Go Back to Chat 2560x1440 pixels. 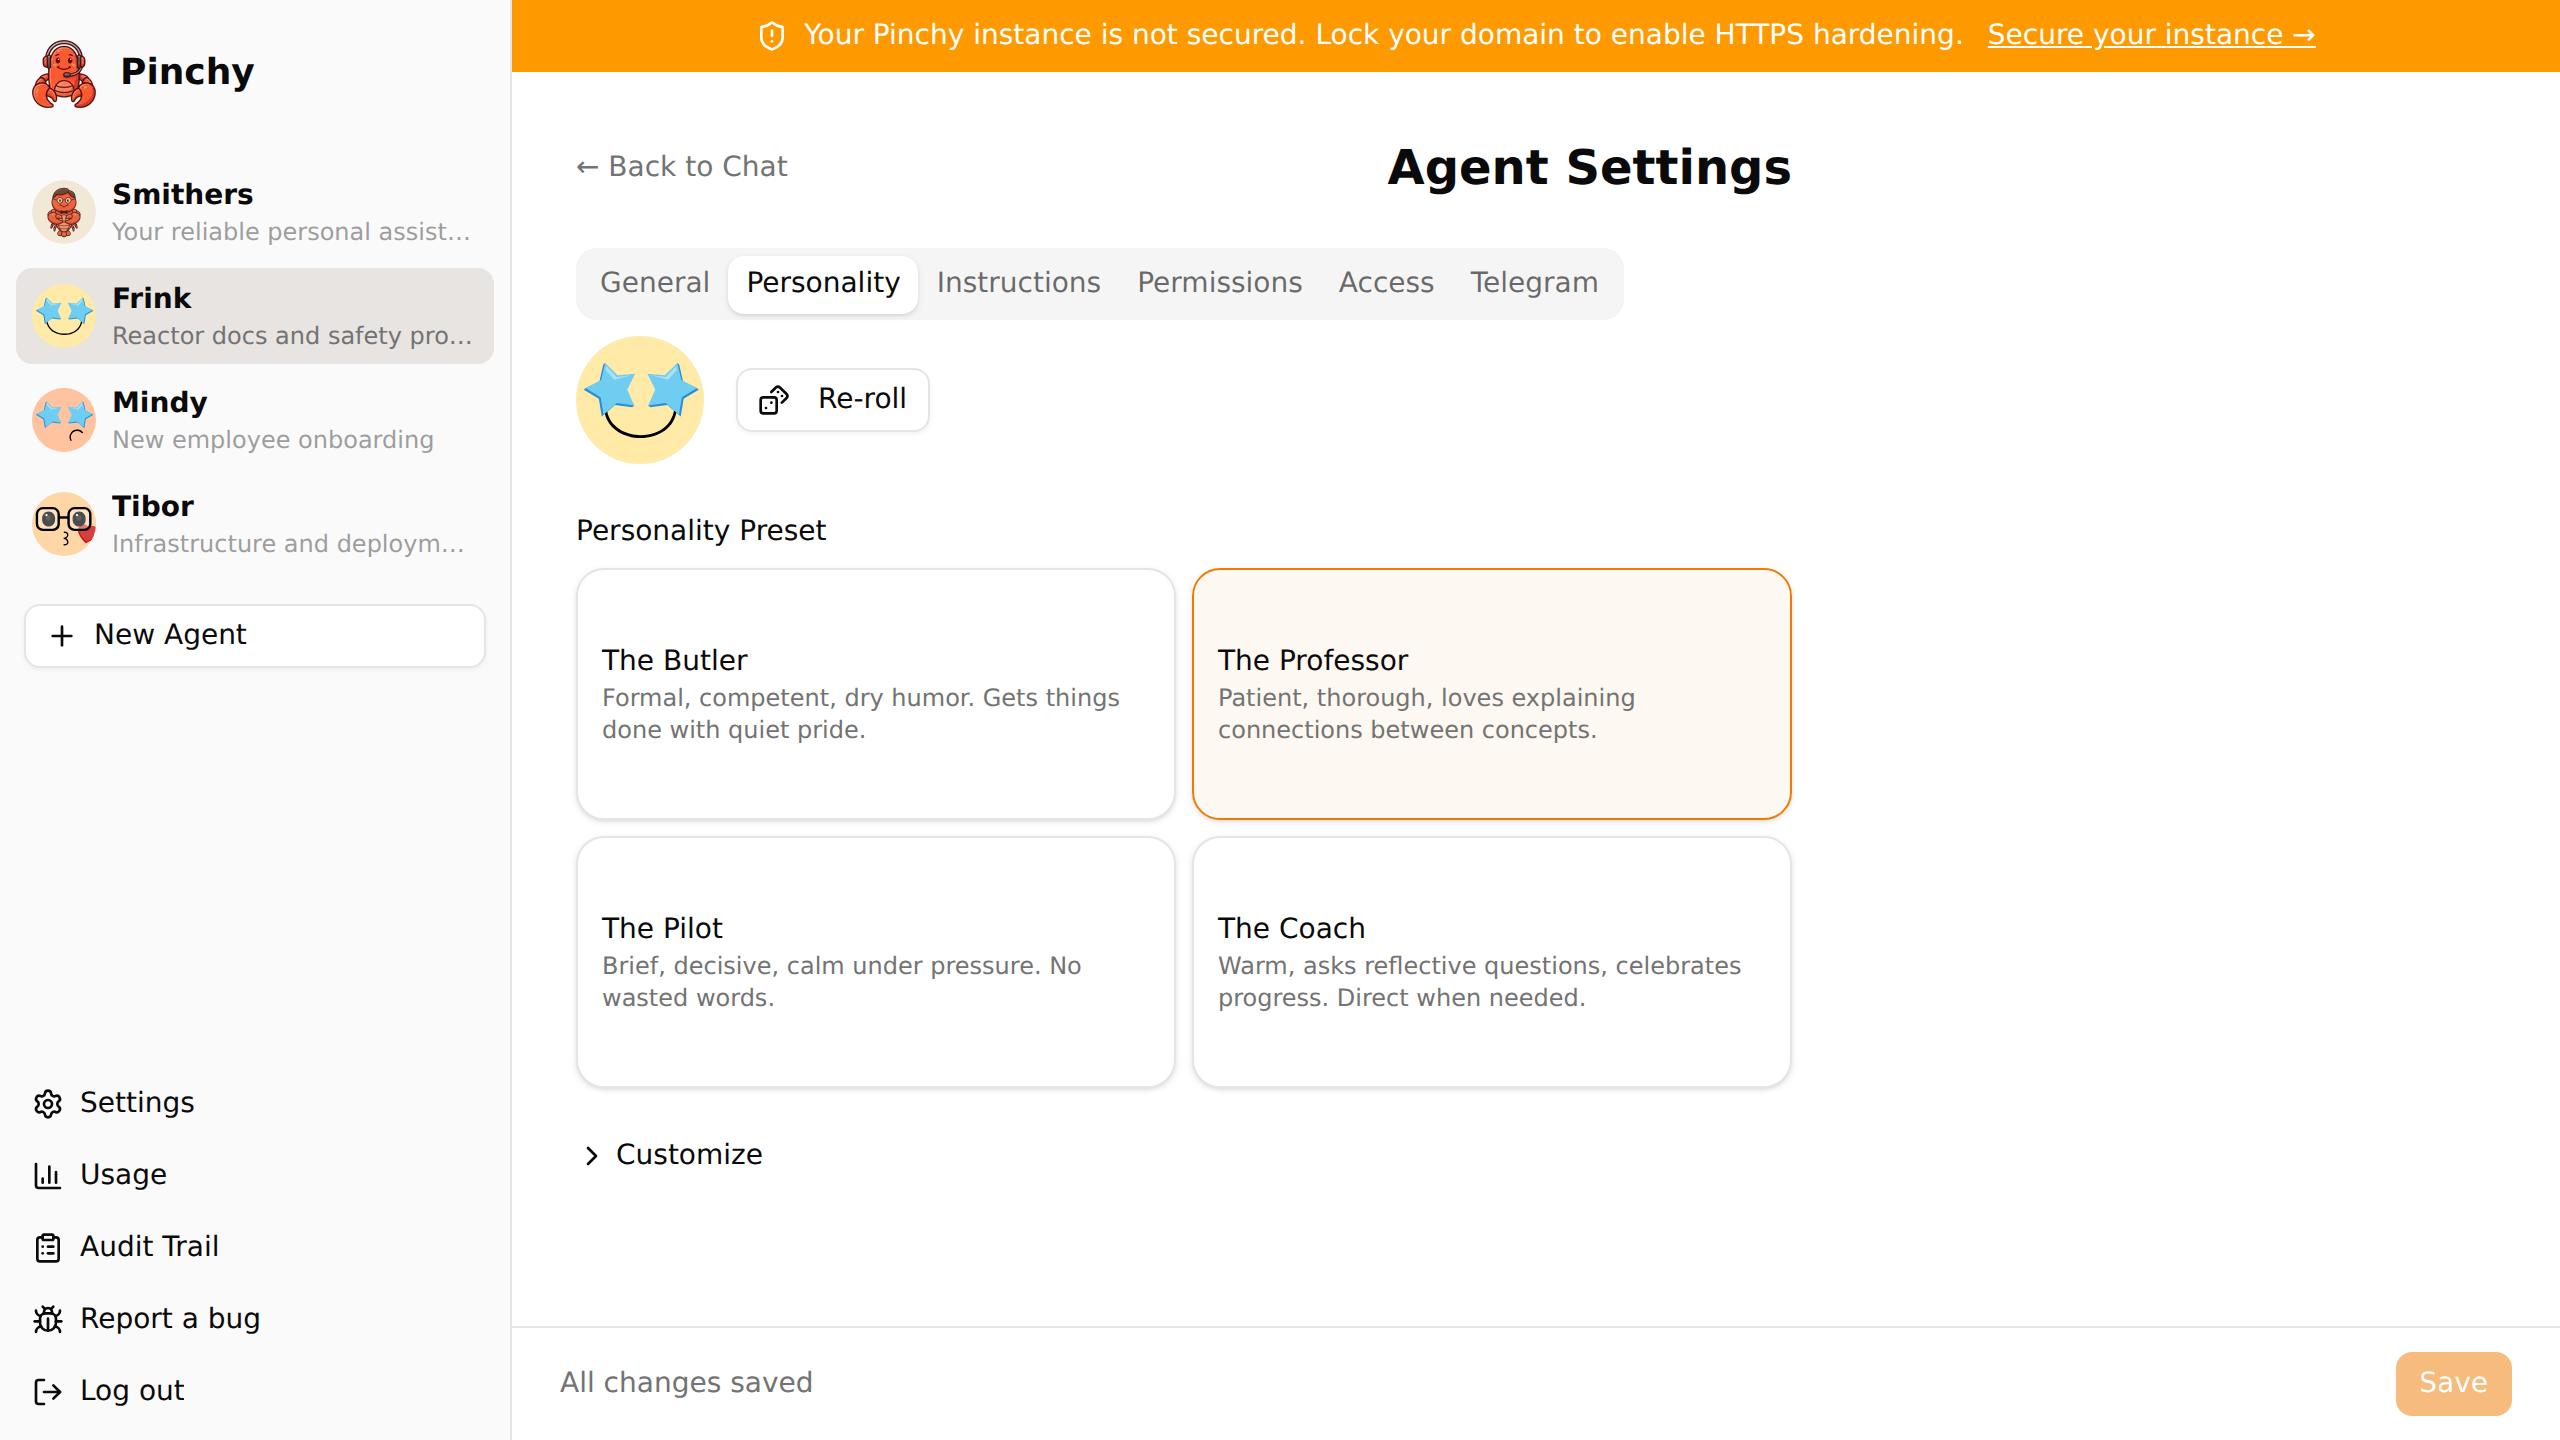tap(682, 167)
